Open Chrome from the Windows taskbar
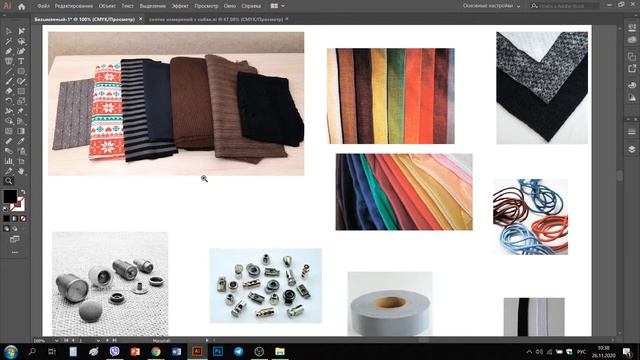The image size is (640, 360). click(156, 351)
